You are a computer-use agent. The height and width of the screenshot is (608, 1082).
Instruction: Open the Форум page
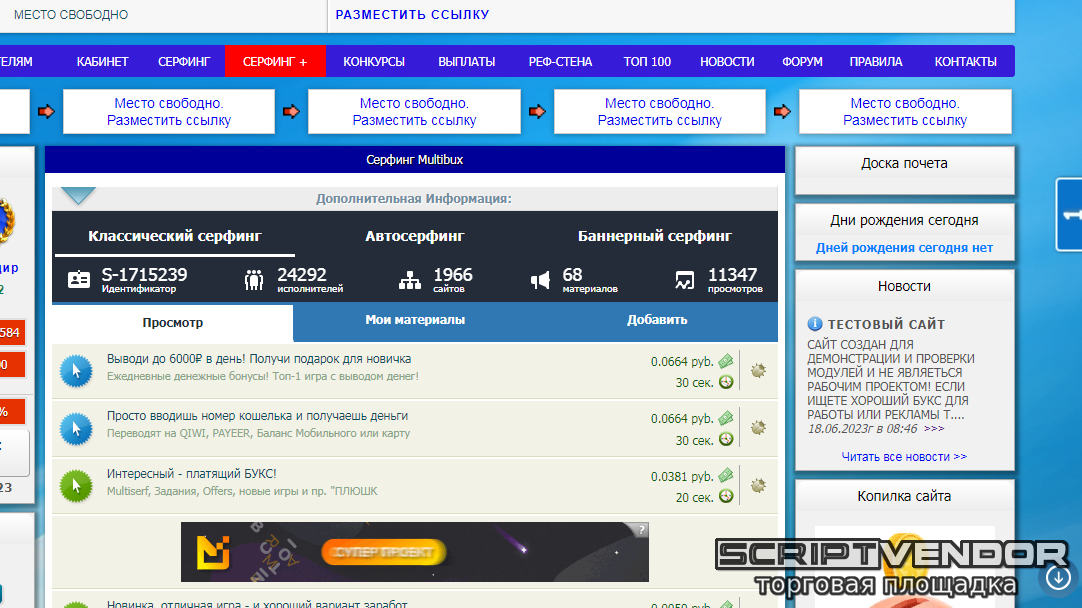(x=802, y=61)
